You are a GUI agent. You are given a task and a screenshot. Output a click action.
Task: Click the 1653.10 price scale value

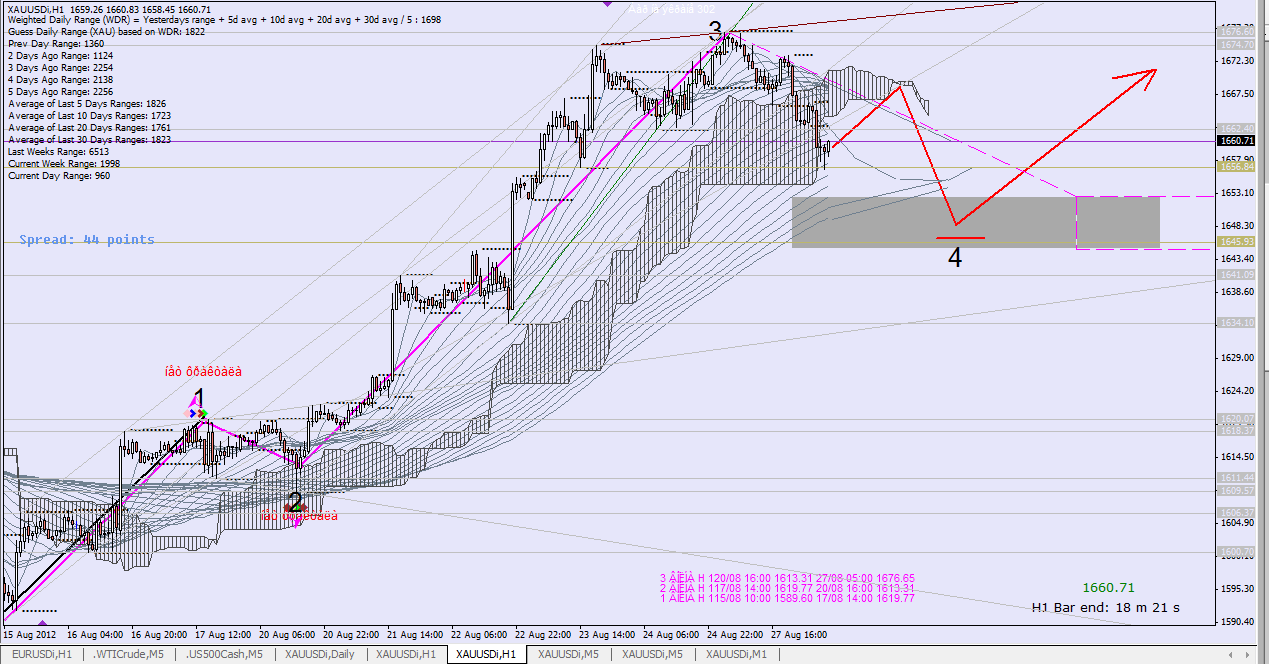[1238, 193]
